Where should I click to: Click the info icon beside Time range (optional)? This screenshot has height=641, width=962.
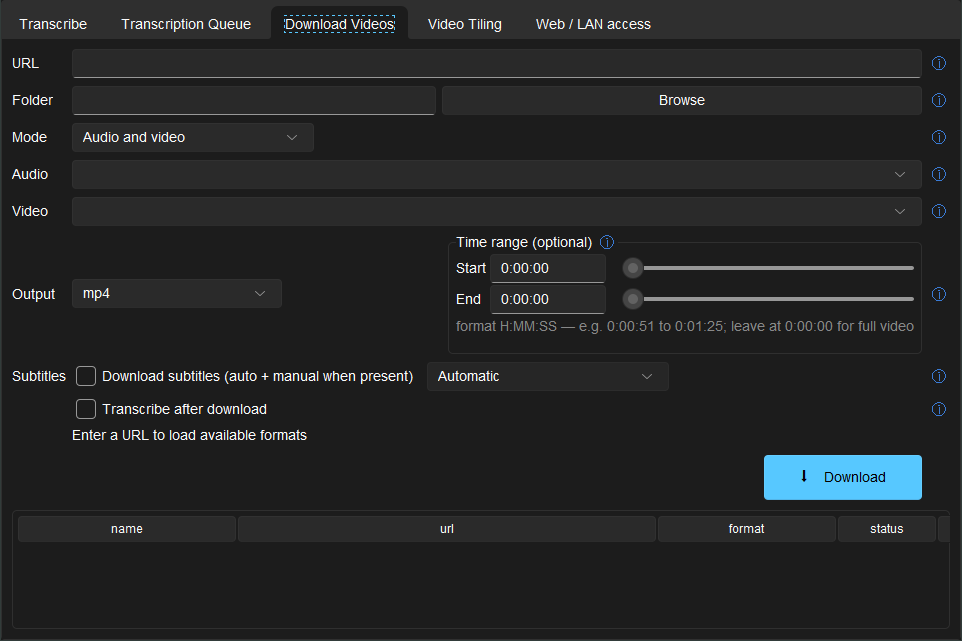pyautogui.click(x=607, y=242)
